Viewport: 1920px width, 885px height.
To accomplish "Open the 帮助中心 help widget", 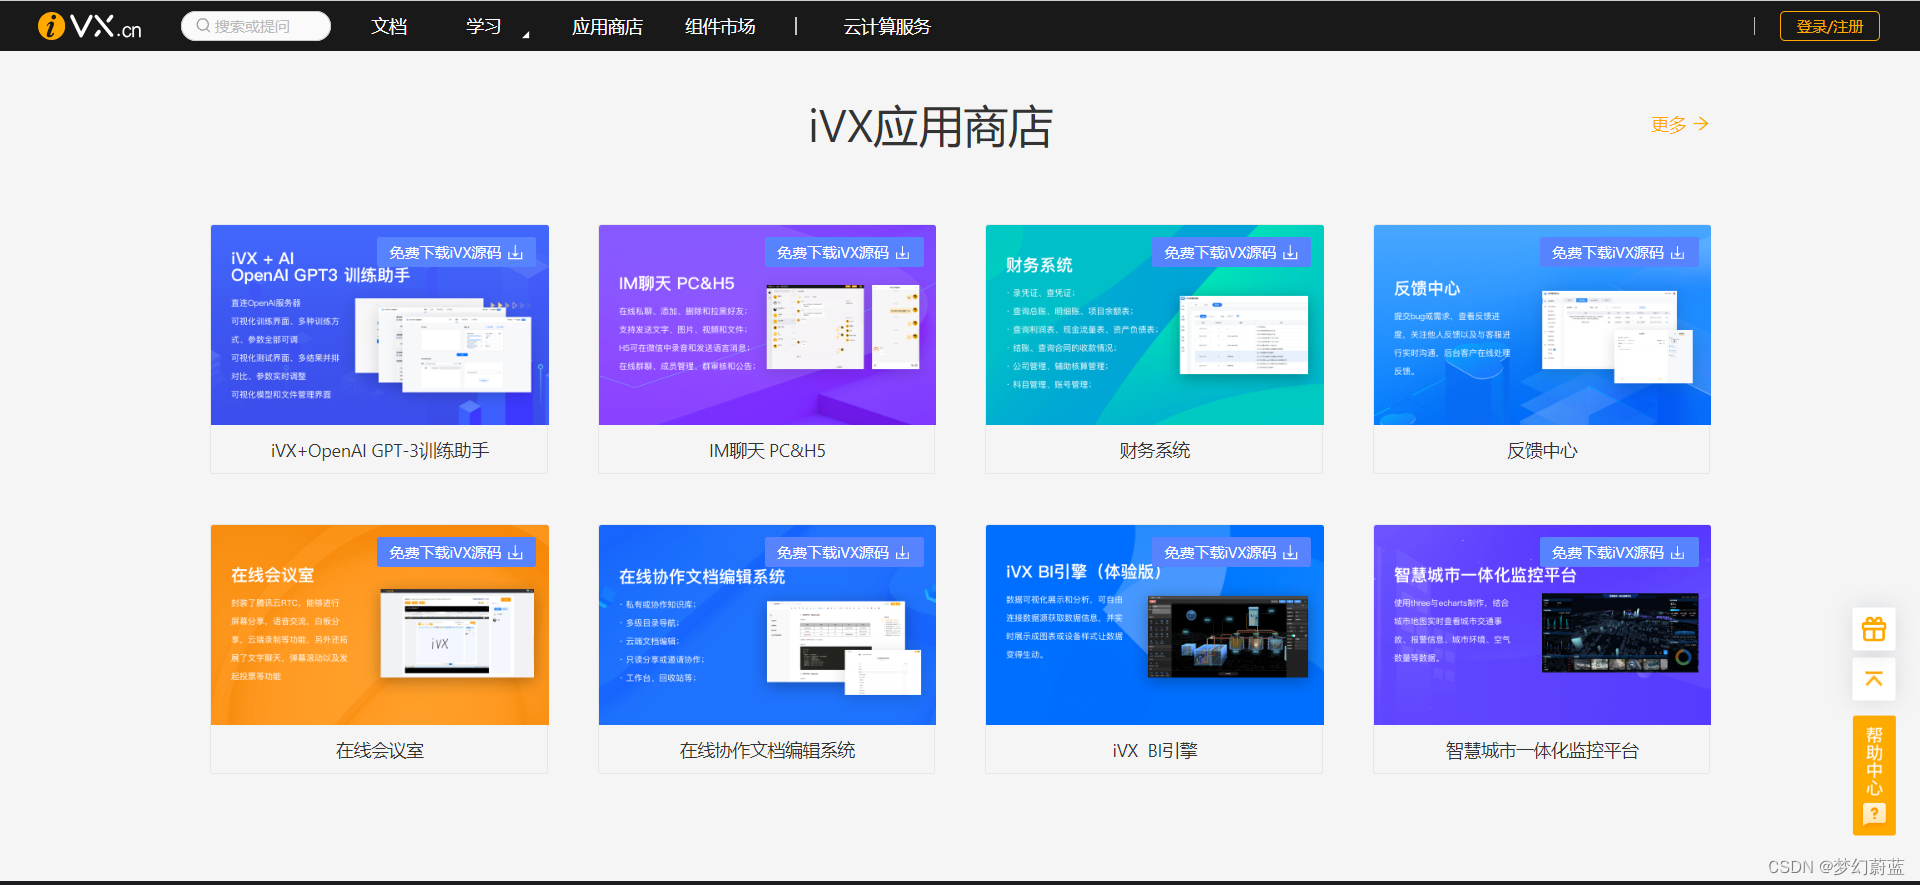I will pos(1874,775).
